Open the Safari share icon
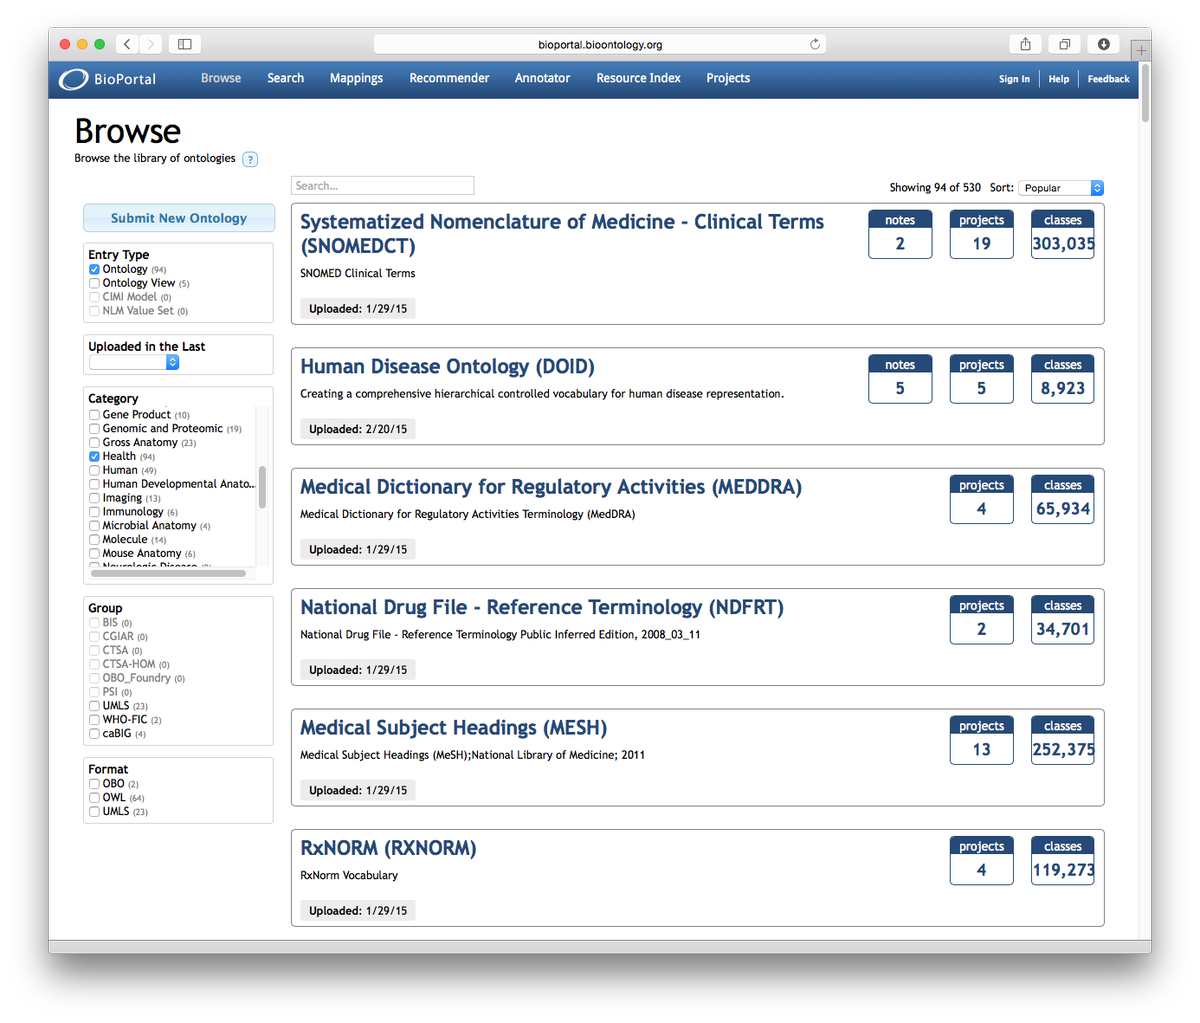Image resolution: width=1200 pixels, height=1023 pixels. (1025, 44)
